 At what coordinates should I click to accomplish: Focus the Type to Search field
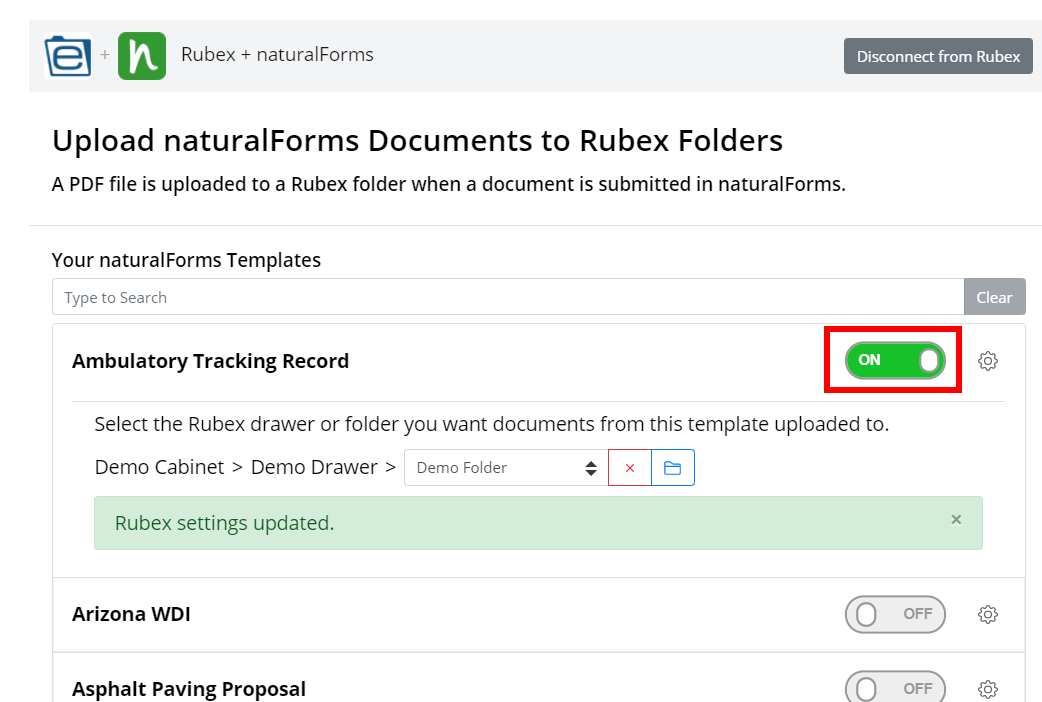(508, 297)
